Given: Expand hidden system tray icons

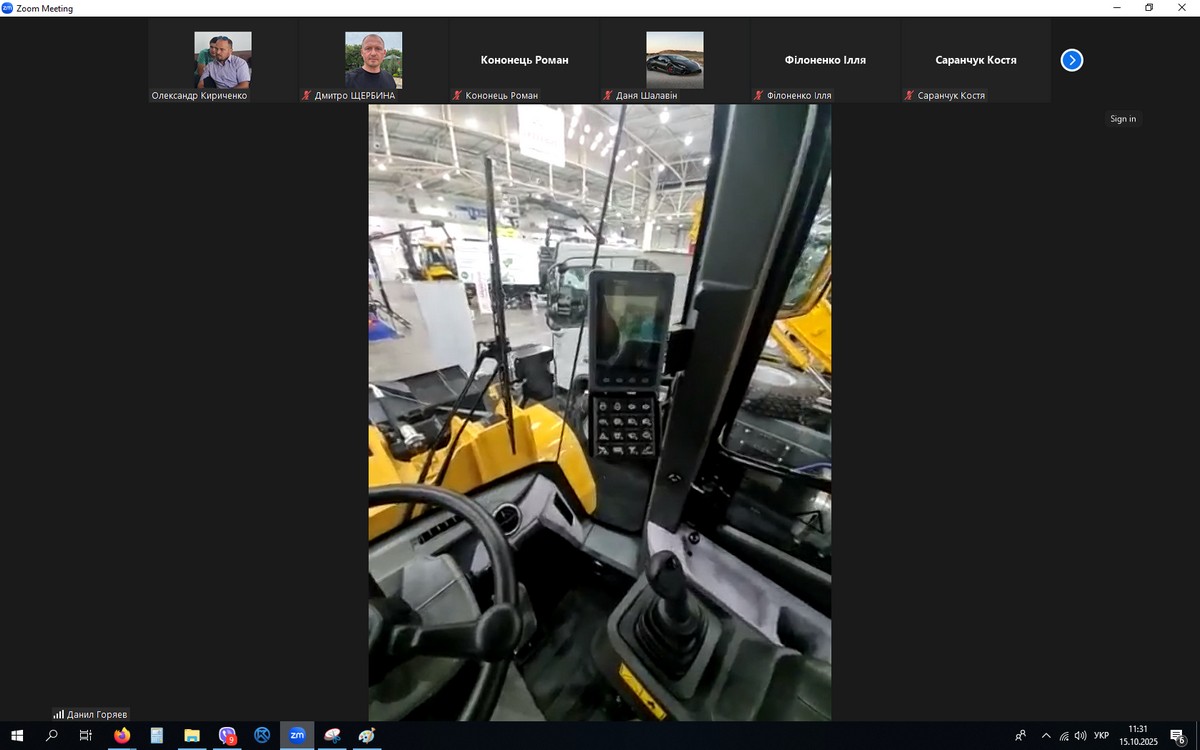Looking at the screenshot, I should (x=1046, y=735).
